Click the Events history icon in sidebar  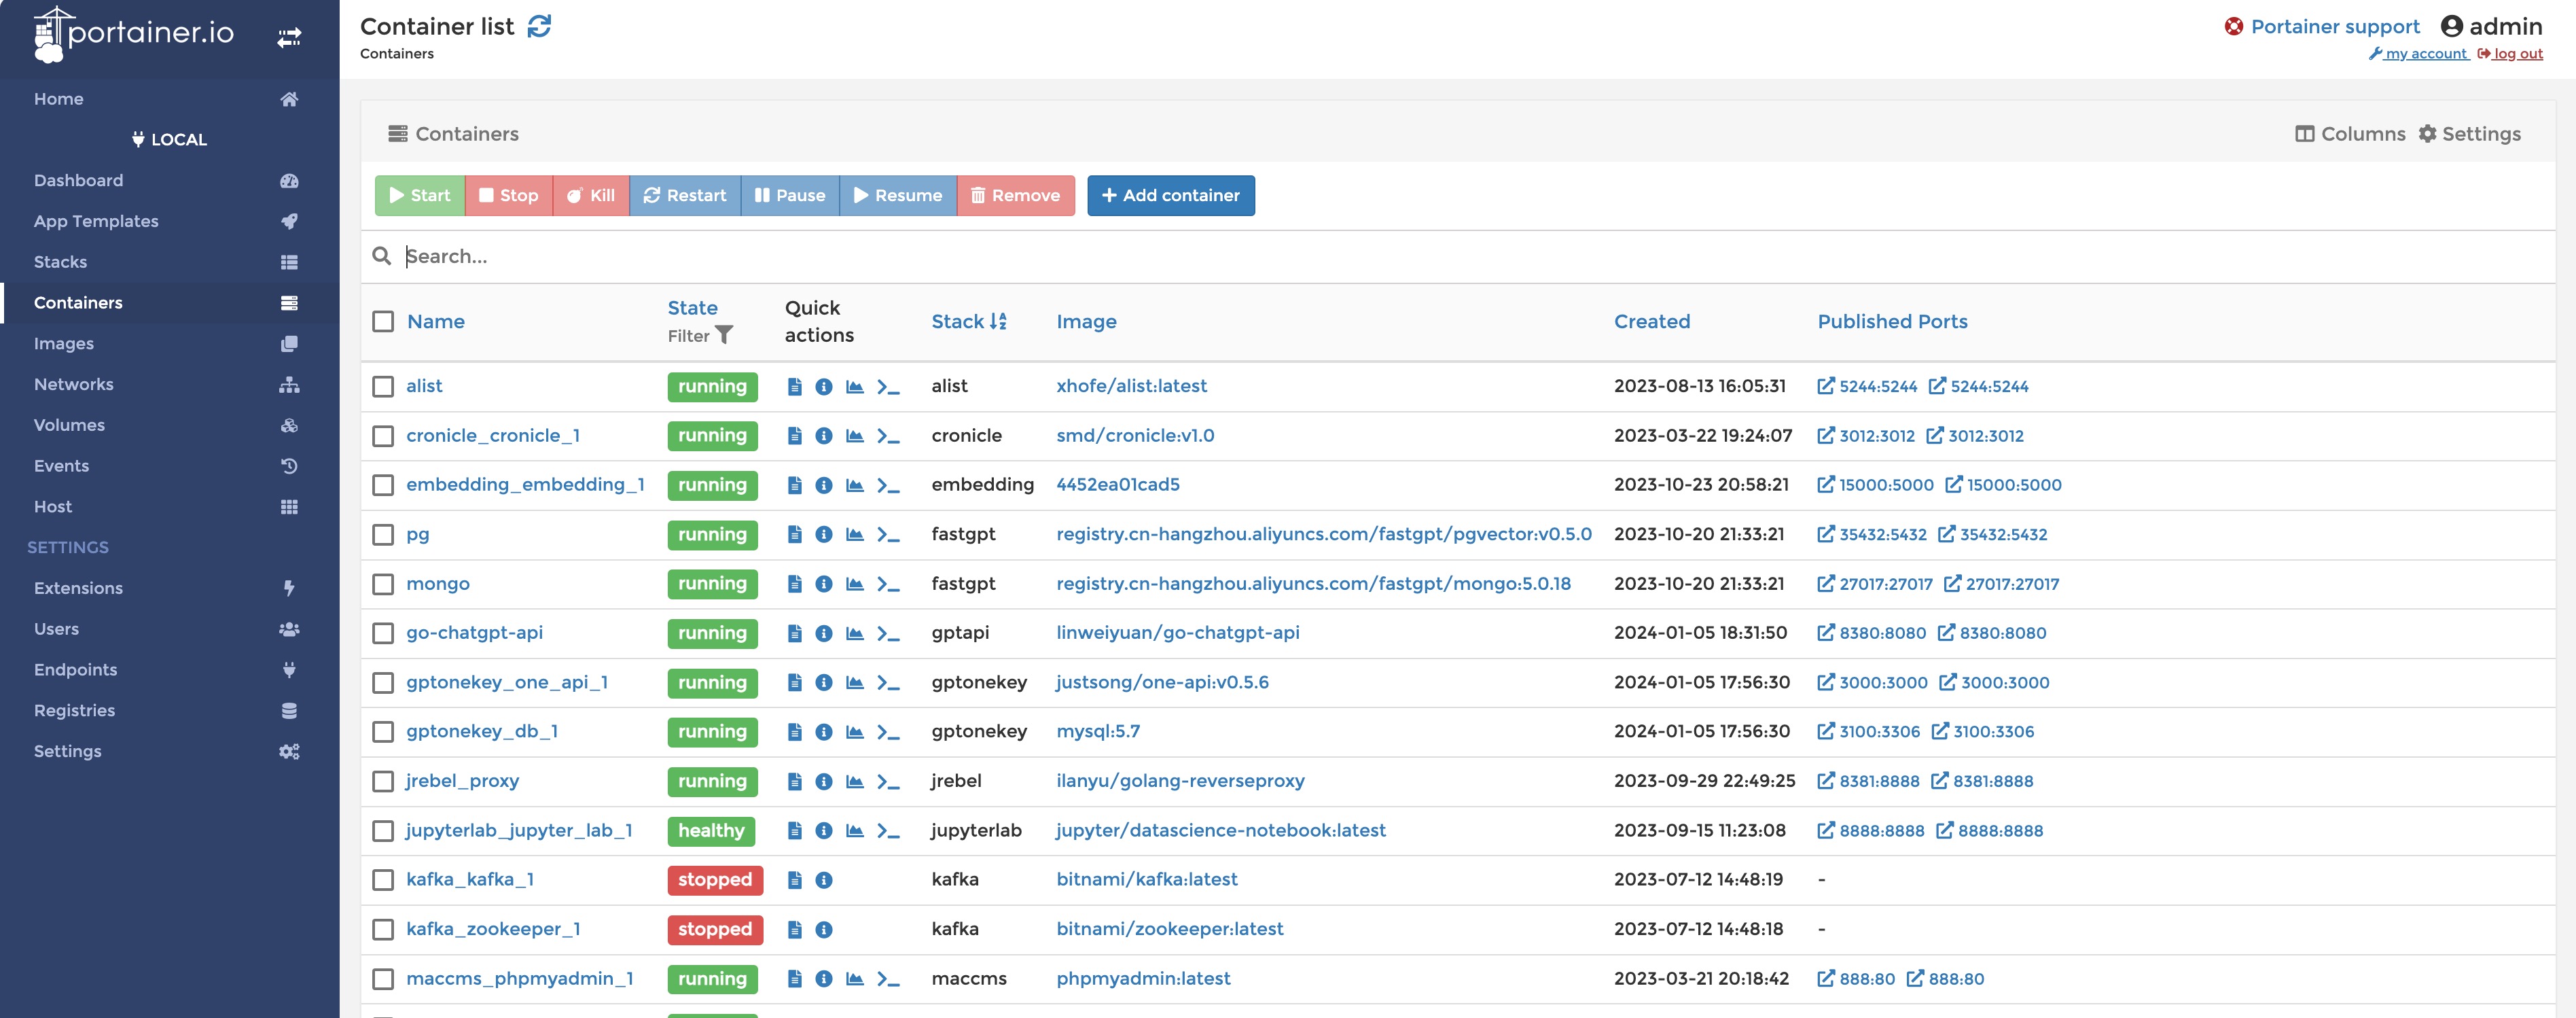point(289,466)
